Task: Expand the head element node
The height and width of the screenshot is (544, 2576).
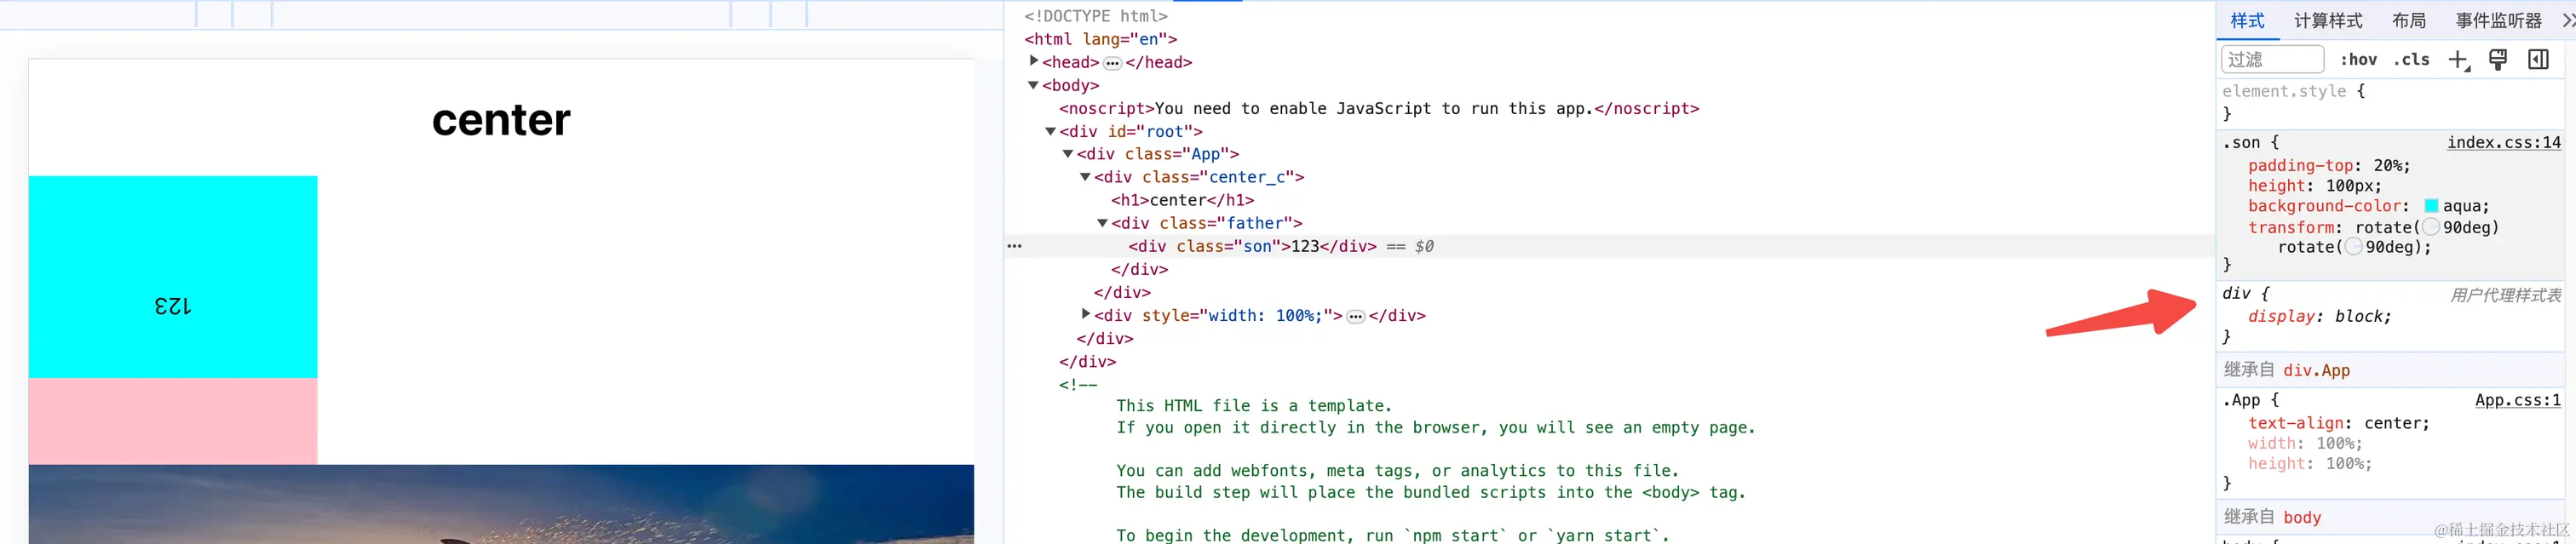Action: point(1034,61)
